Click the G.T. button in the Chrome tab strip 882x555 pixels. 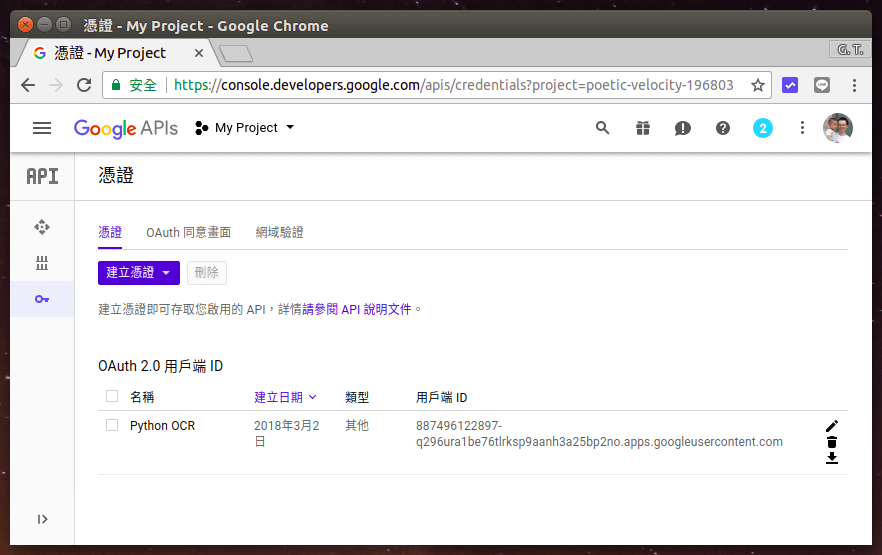pos(850,49)
